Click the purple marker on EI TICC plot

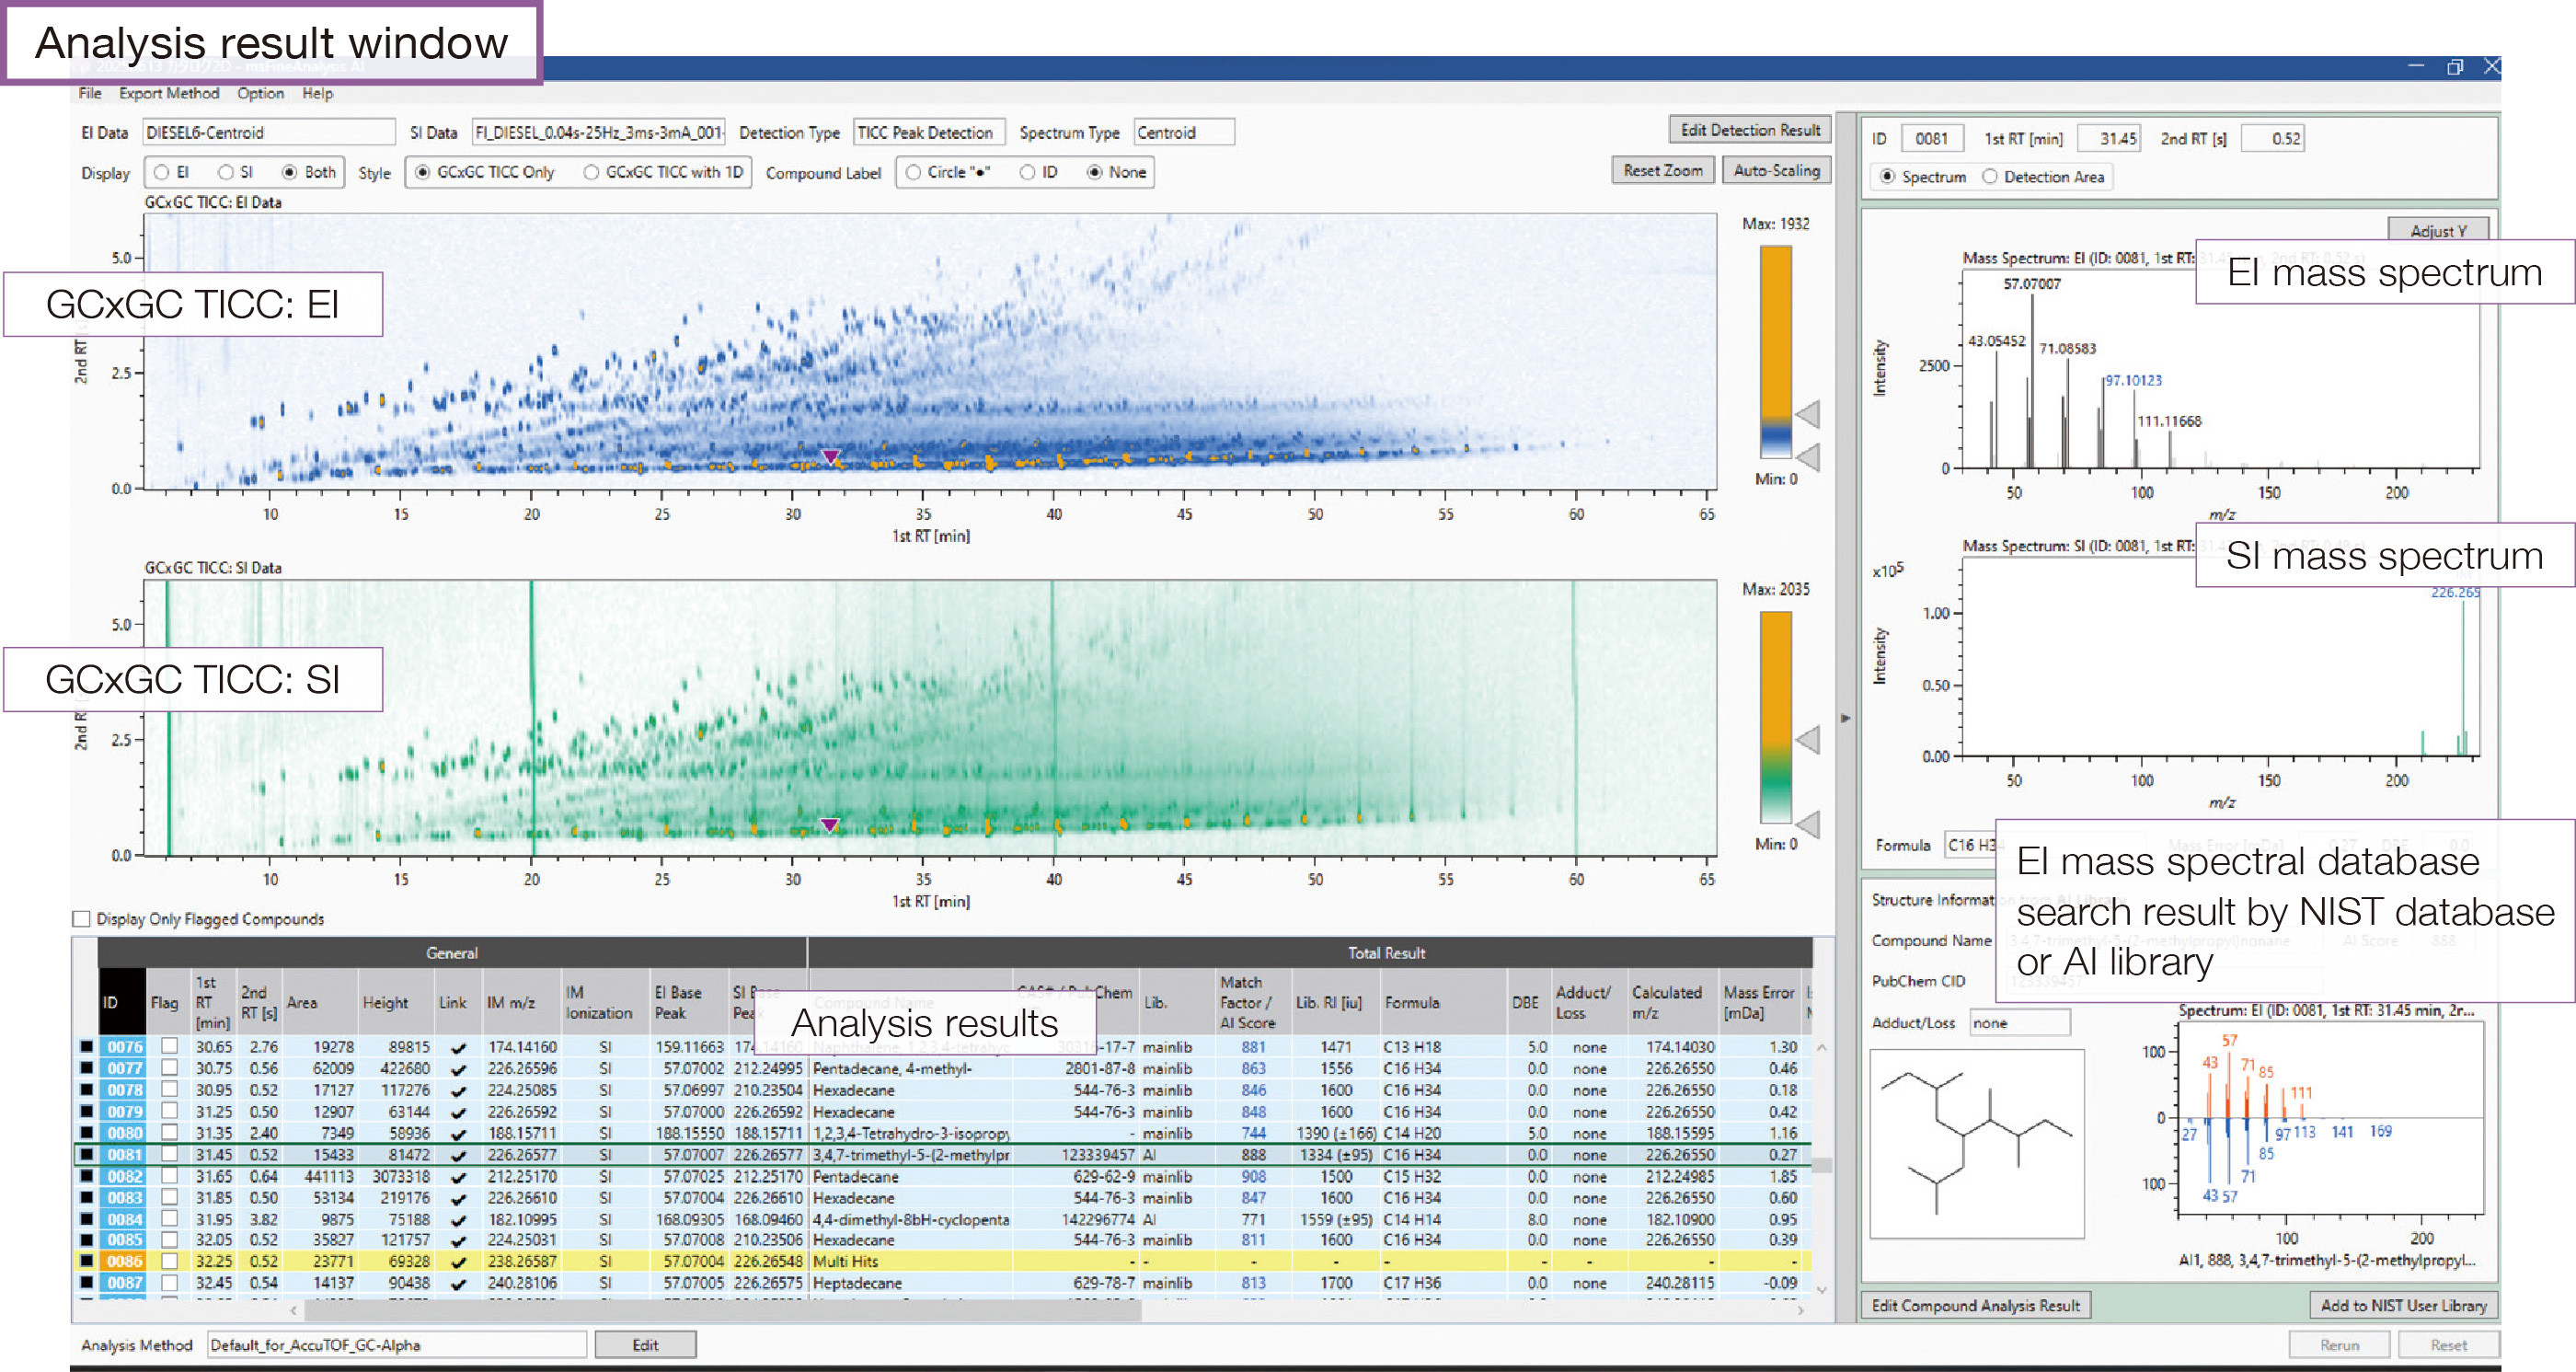pos(830,457)
